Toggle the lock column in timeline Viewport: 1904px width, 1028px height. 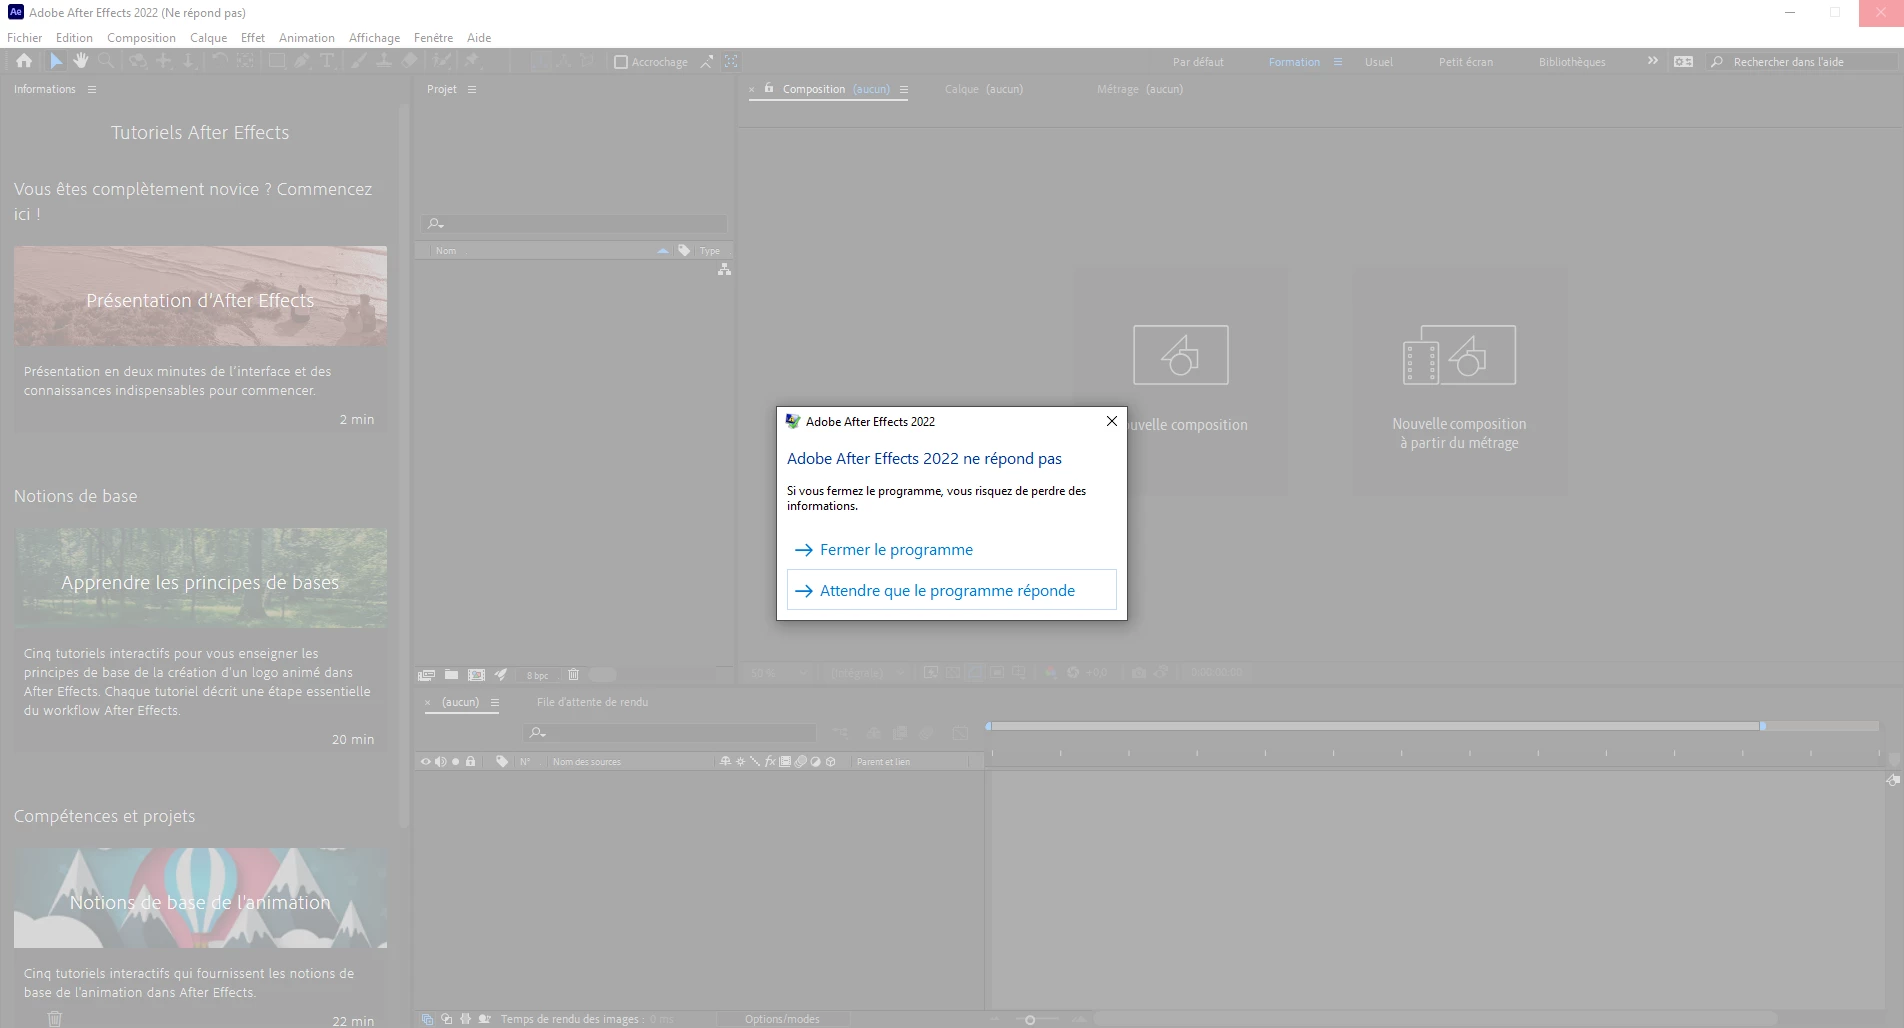tap(471, 762)
